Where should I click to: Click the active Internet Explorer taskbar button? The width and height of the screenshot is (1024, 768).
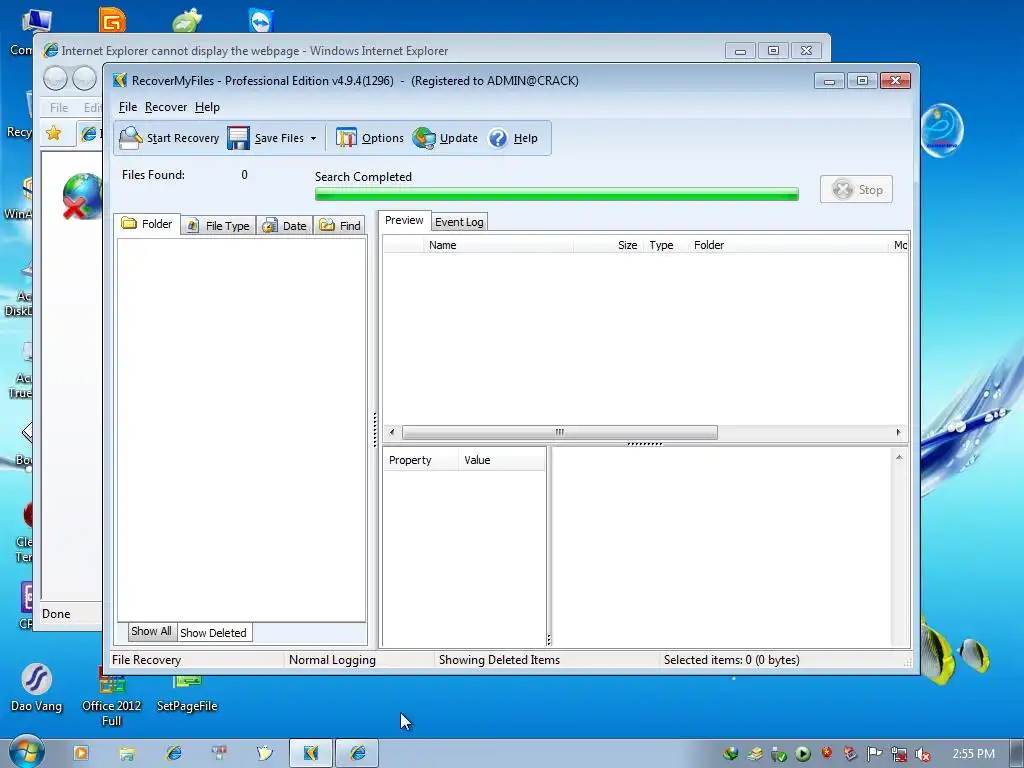click(x=357, y=754)
